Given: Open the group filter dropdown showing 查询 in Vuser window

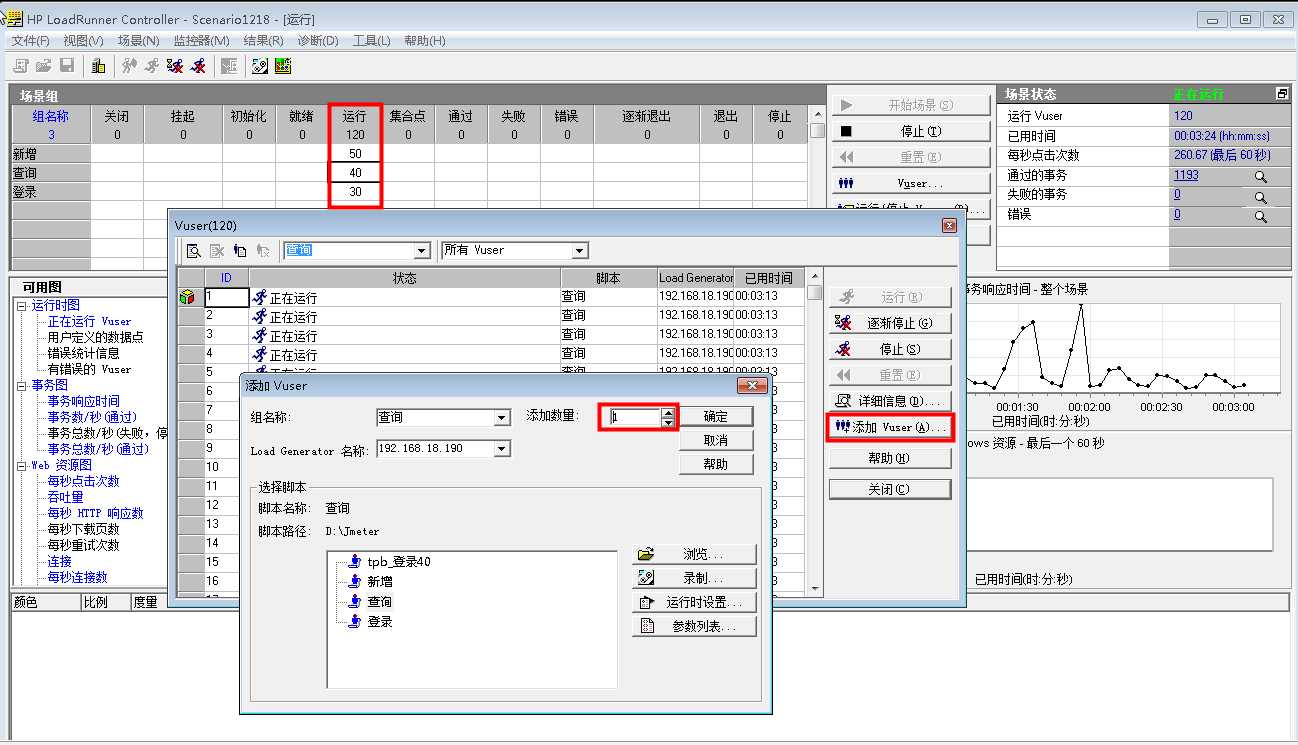Looking at the screenshot, I should coord(421,250).
